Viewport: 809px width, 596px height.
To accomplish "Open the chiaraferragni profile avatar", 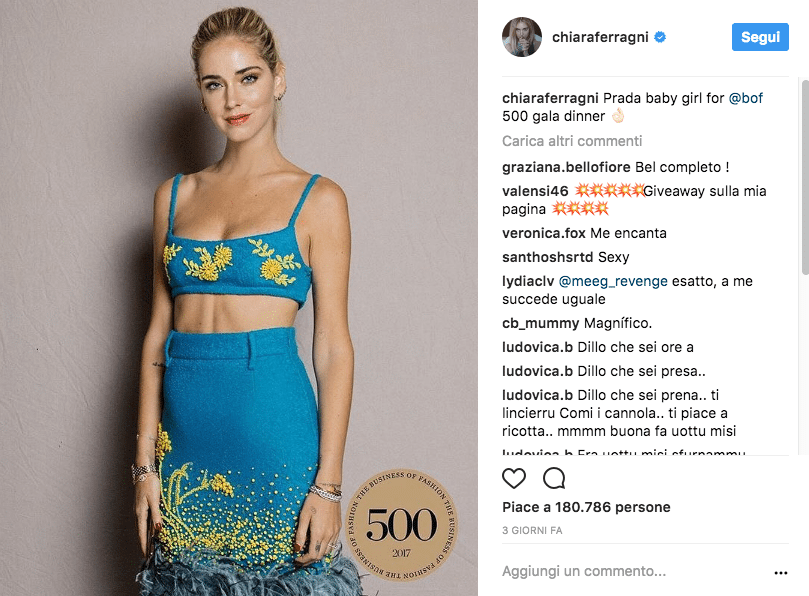I will tap(522, 37).
